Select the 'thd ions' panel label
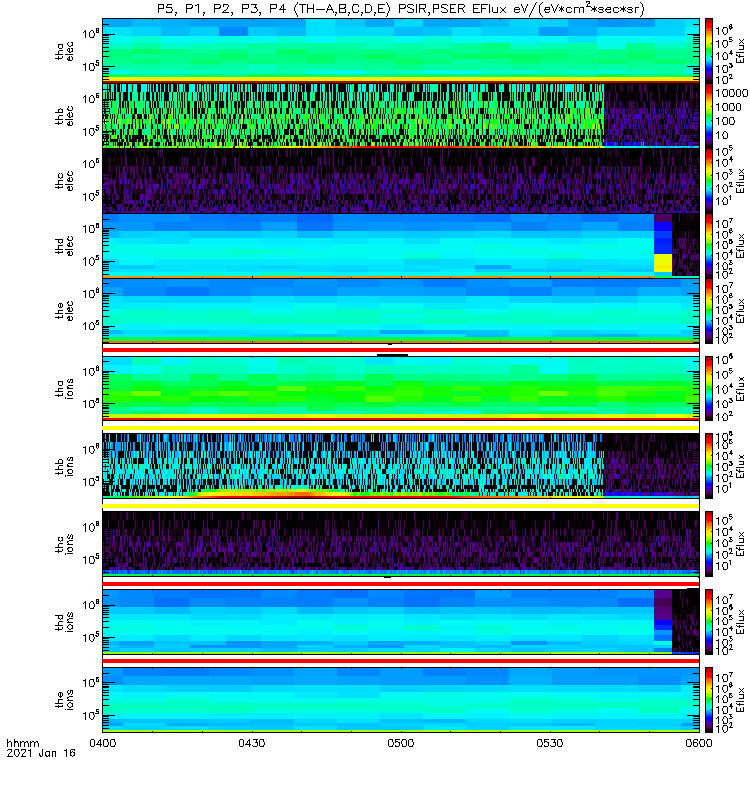This screenshot has width=750, height=800. click(x=64, y=621)
